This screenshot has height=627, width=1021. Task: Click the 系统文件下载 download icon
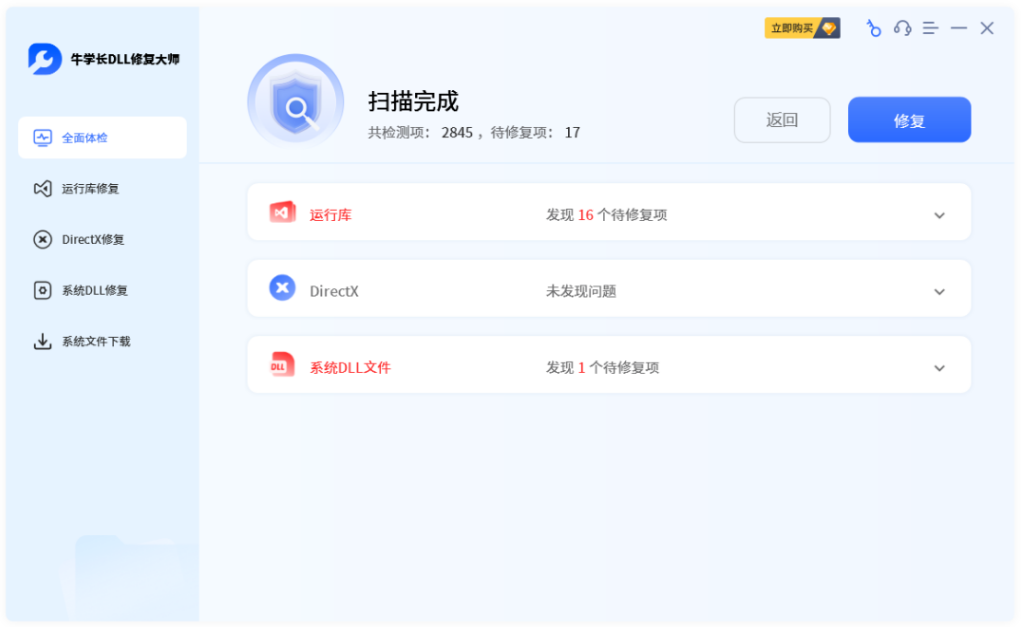coord(41,341)
